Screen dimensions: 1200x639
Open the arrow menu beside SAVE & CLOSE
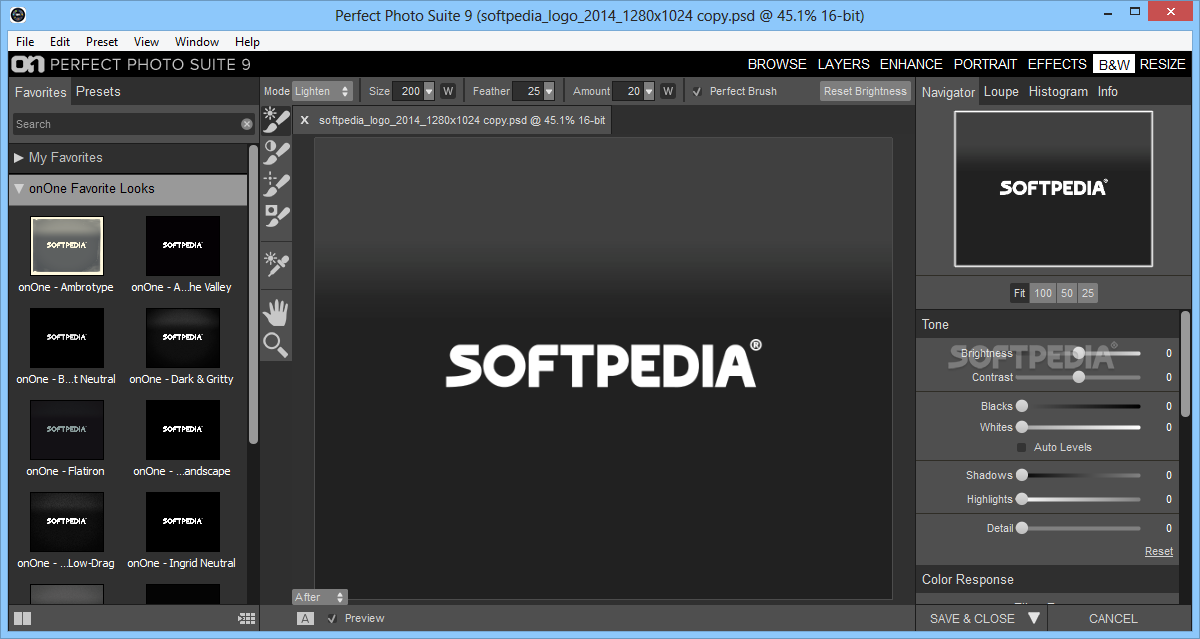tap(1034, 618)
